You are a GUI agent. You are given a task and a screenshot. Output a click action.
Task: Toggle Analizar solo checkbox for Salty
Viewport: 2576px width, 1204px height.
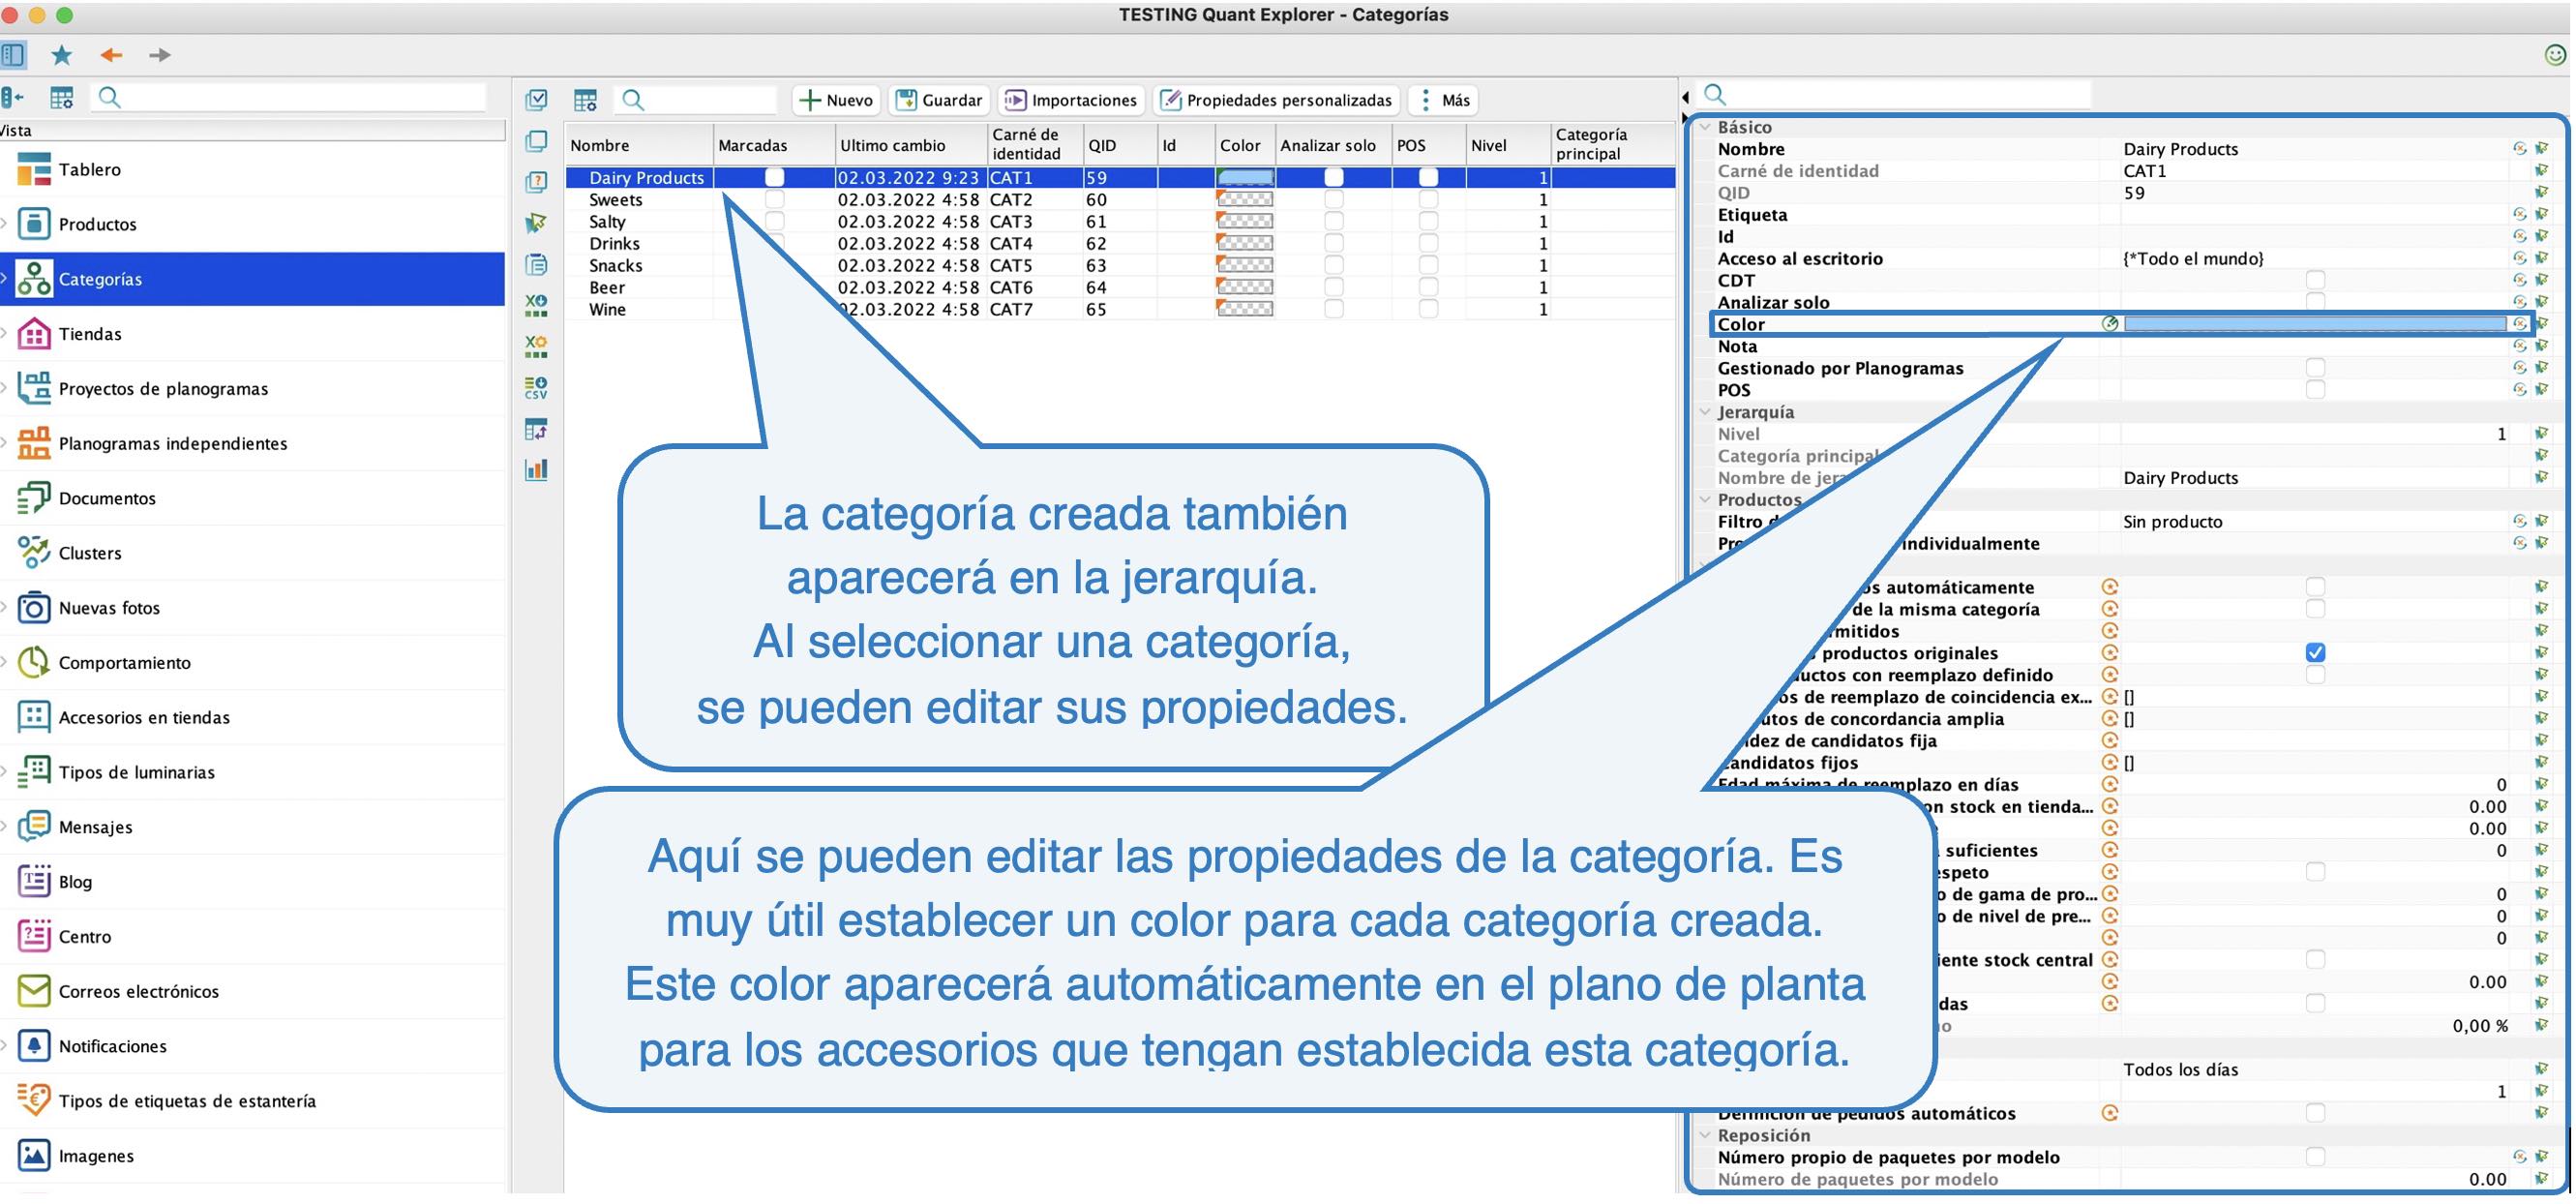(1333, 221)
